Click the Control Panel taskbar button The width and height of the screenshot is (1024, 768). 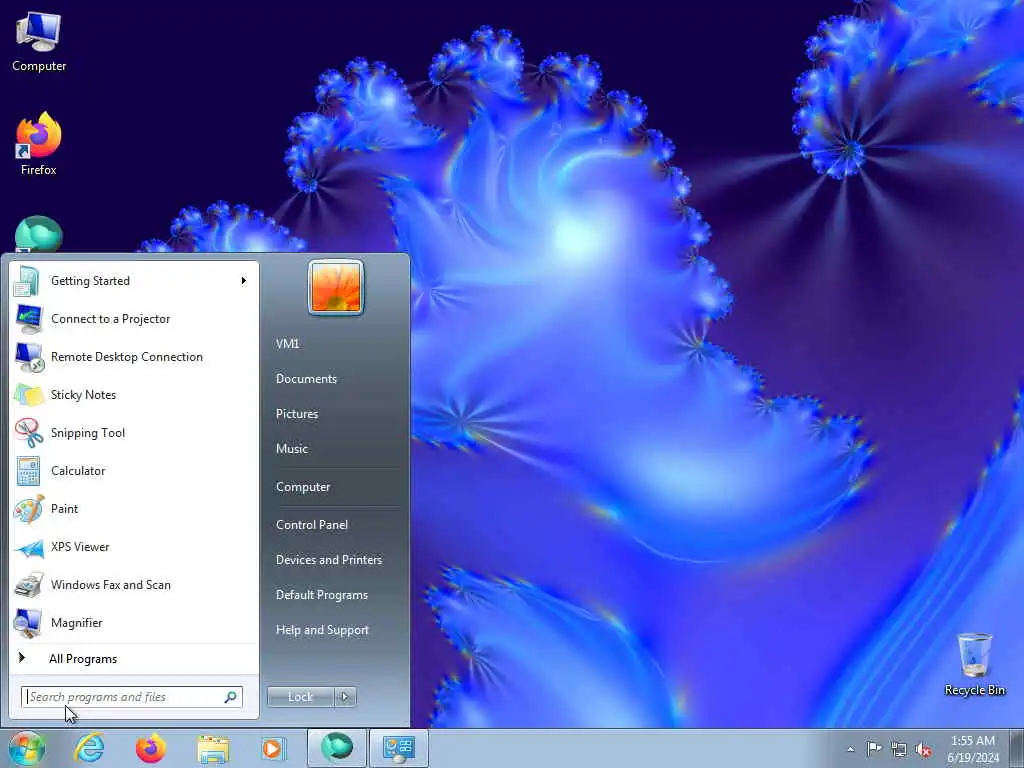(x=399, y=748)
